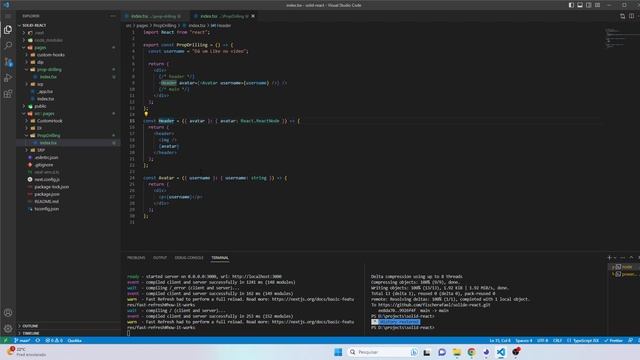
Task: Expand the CustomHook folder
Action: point(69,121)
